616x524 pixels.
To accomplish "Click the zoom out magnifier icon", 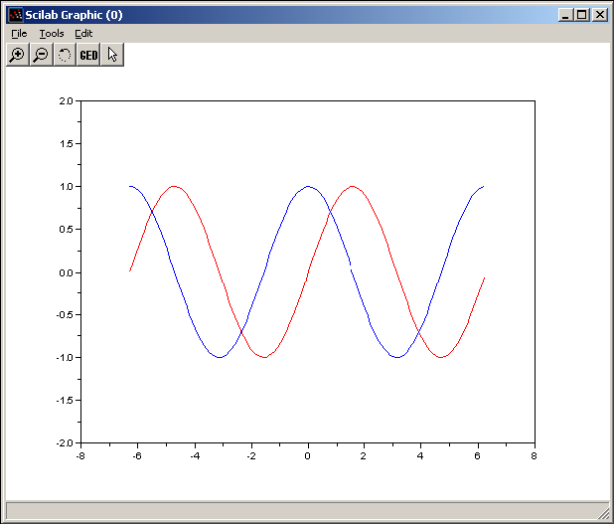I will pyautogui.click(x=41, y=55).
